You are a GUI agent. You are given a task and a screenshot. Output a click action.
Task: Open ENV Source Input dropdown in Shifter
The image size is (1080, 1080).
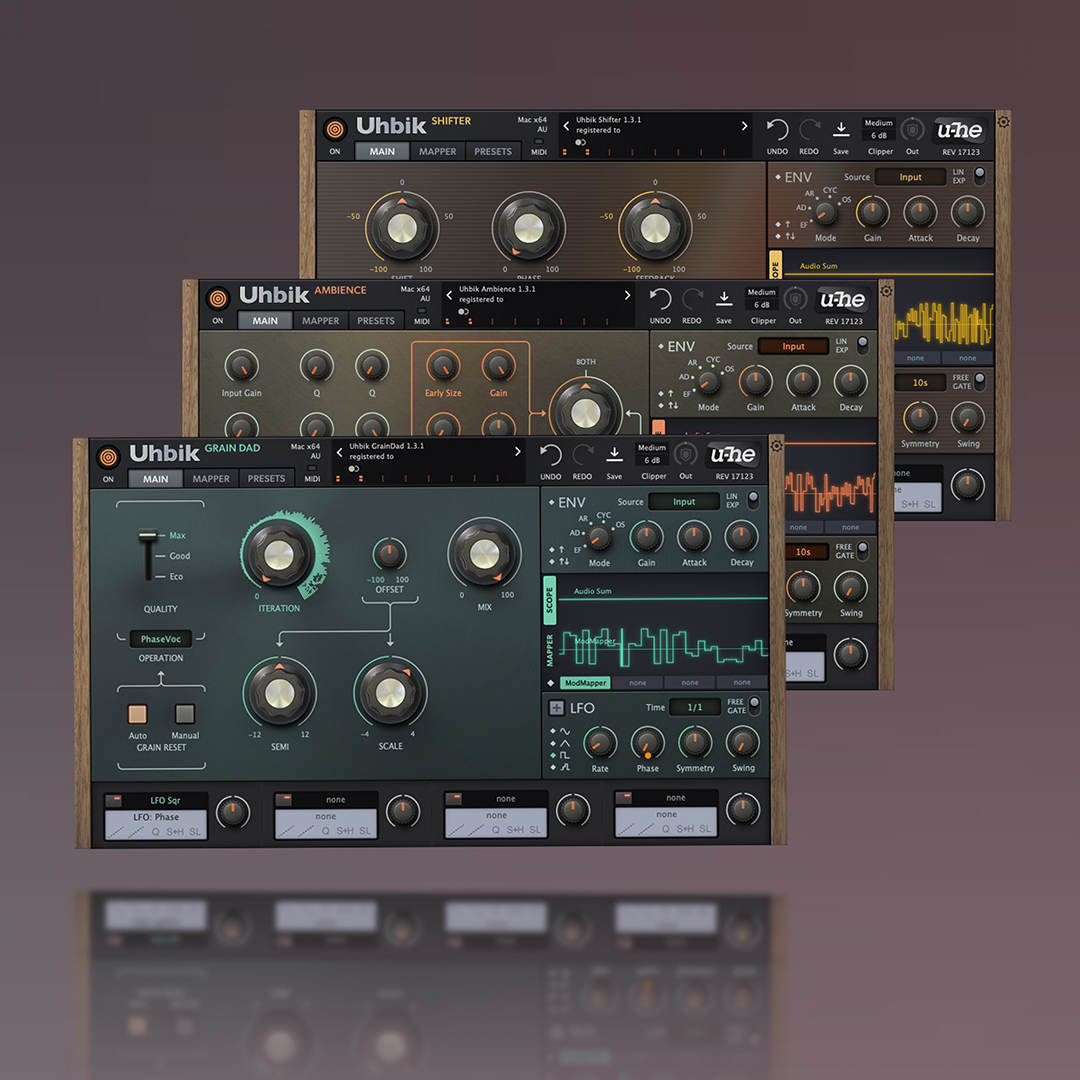911,177
